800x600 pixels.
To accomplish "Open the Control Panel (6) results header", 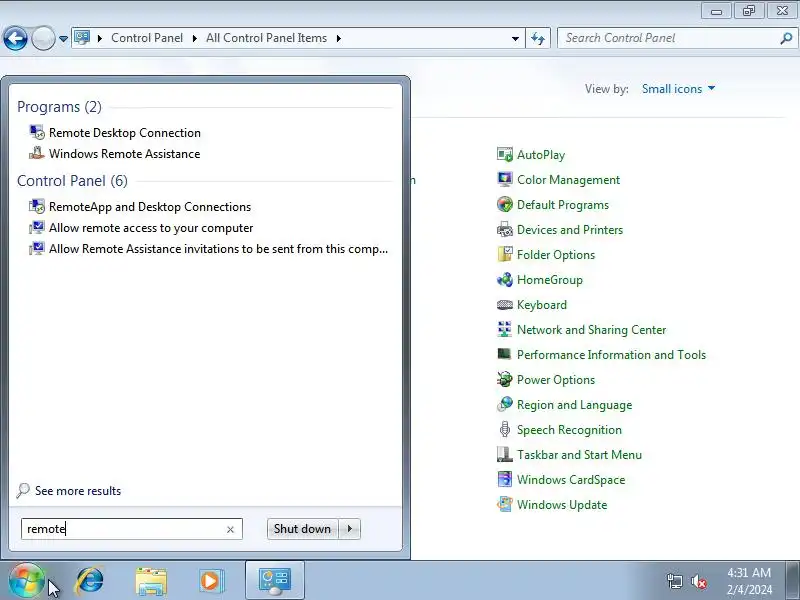I will point(72,181).
